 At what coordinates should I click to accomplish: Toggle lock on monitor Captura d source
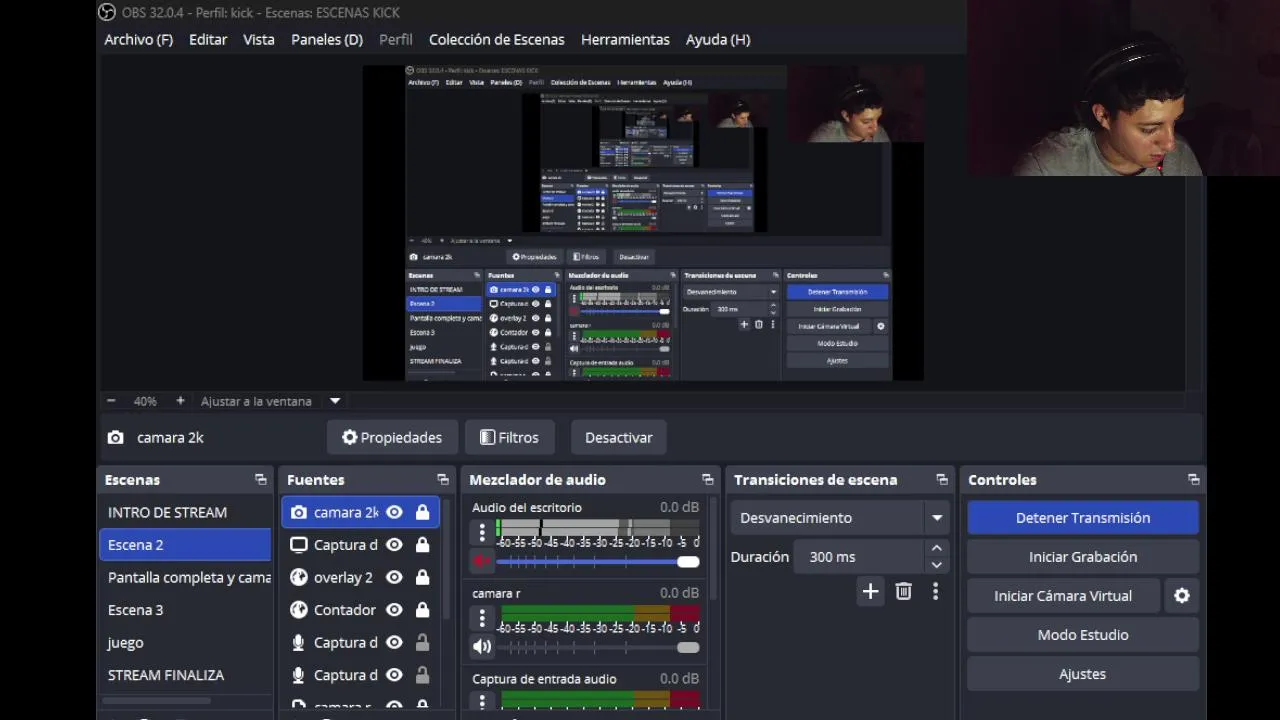[x=422, y=545]
